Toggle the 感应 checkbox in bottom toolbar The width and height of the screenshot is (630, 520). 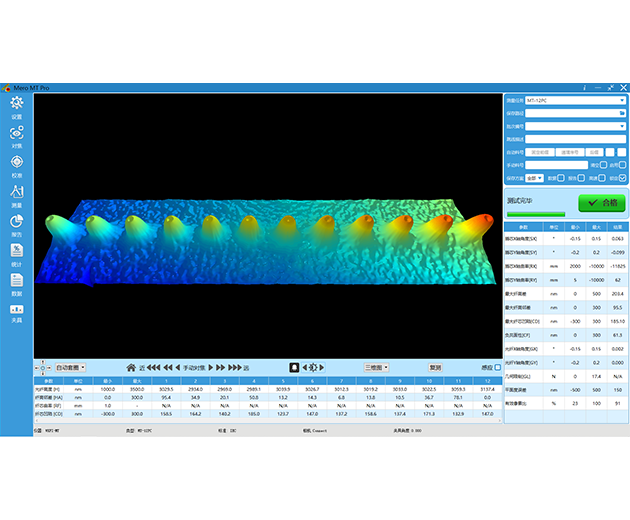498,367
